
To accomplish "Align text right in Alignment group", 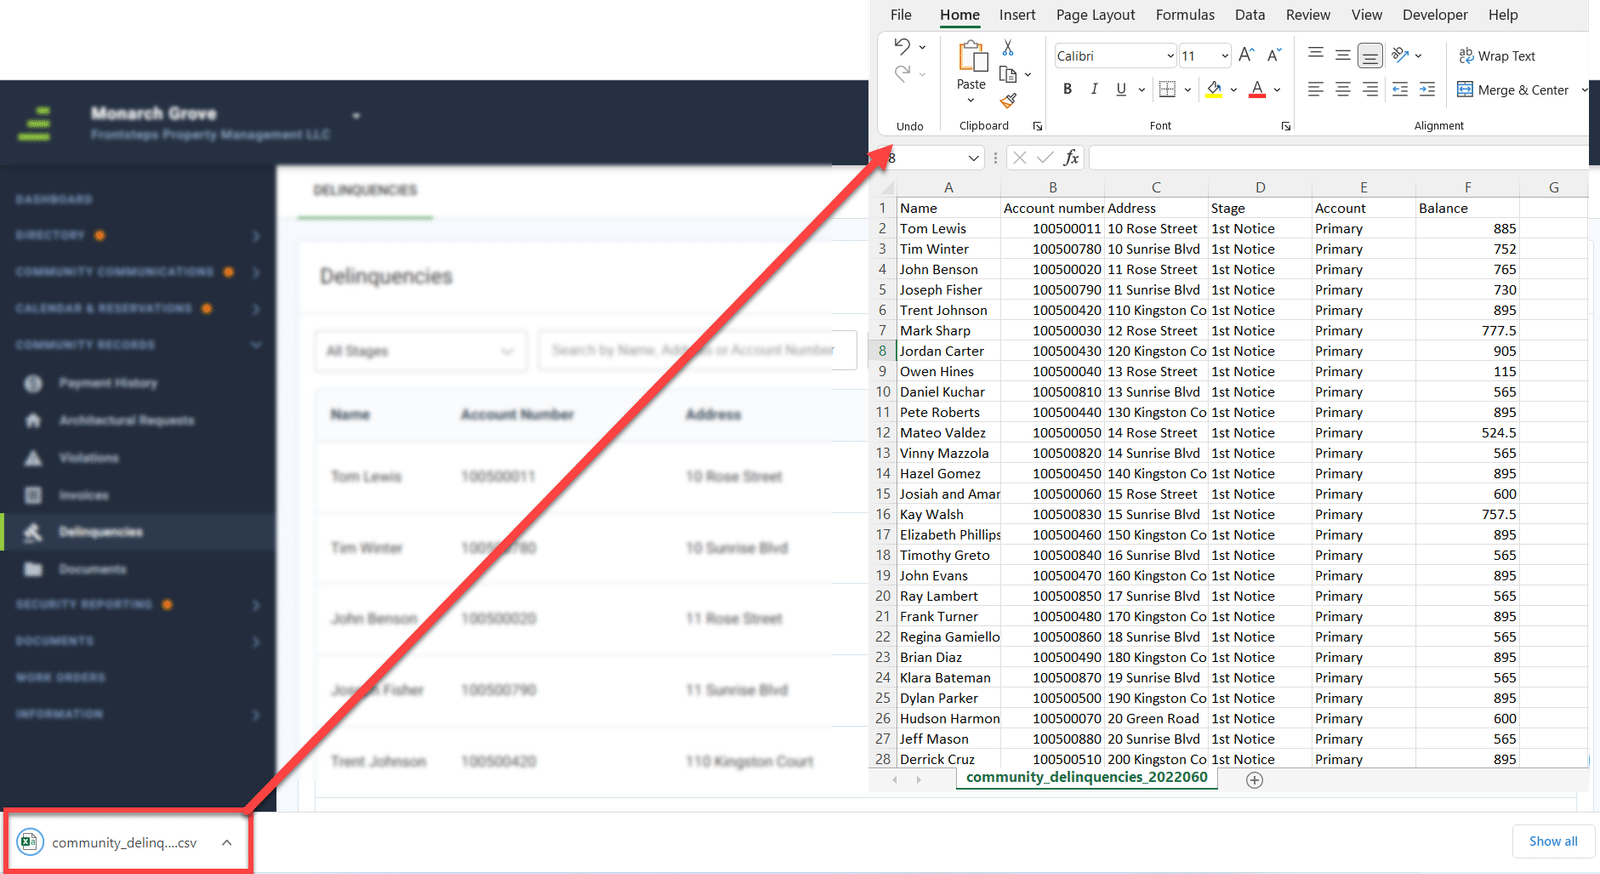I will [x=1371, y=89].
